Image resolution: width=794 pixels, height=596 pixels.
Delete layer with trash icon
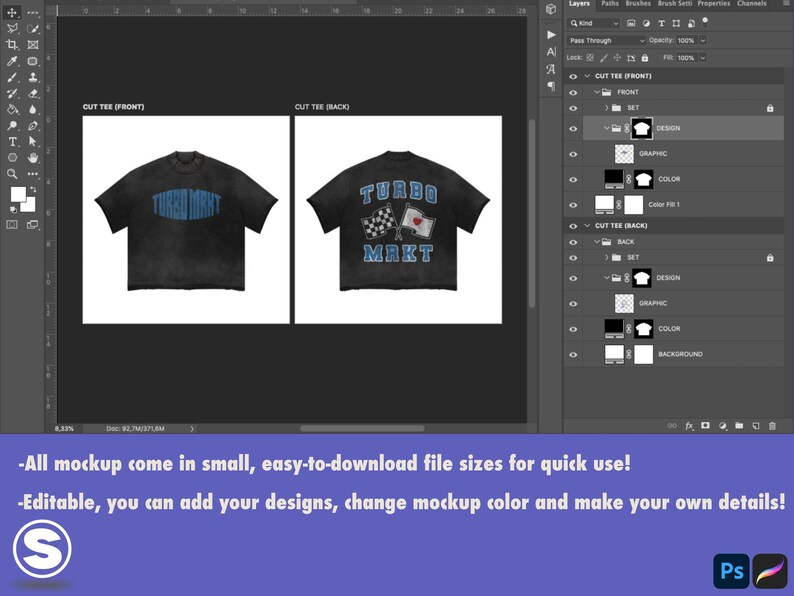tap(772, 426)
